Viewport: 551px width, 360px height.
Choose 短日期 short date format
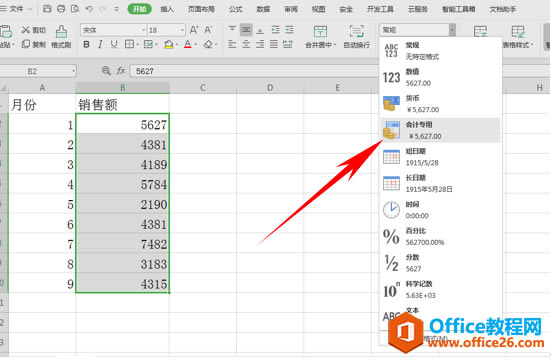[x=440, y=157]
